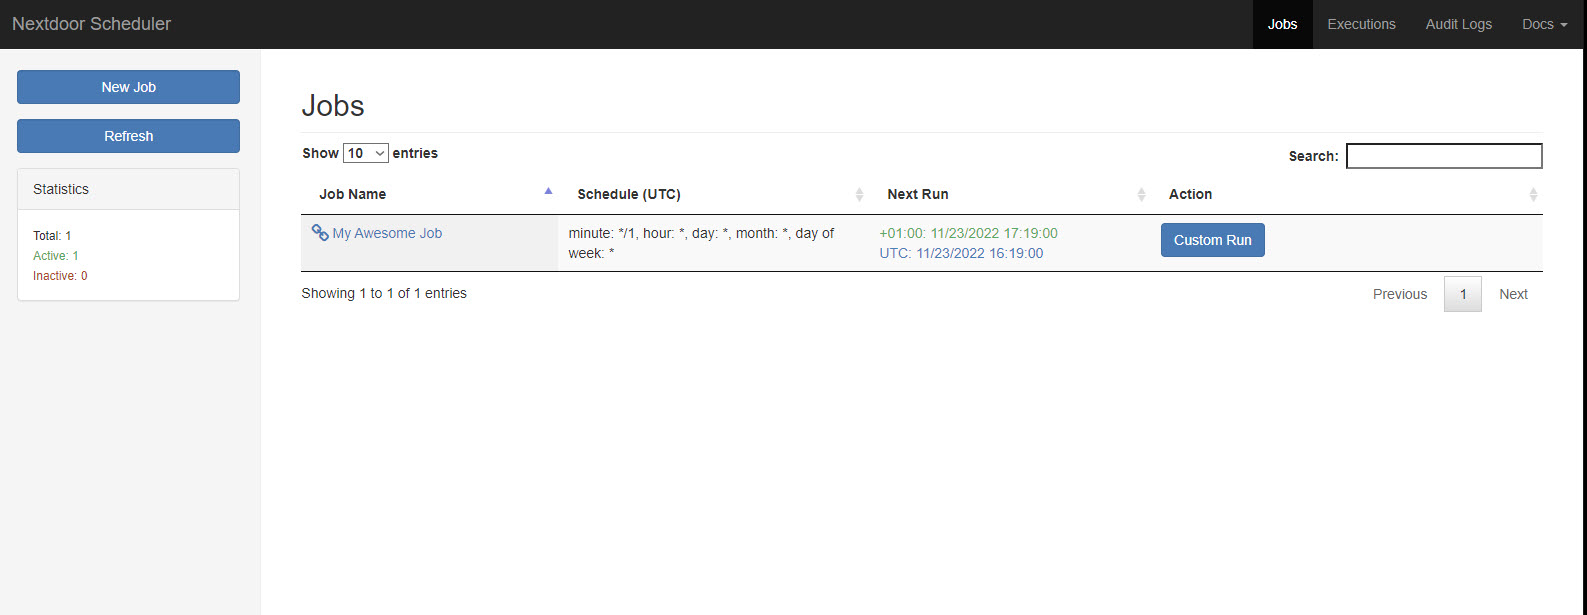Screen dimensions: 1587x615
Task: Open the Executions tab
Action: click(1361, 24)
